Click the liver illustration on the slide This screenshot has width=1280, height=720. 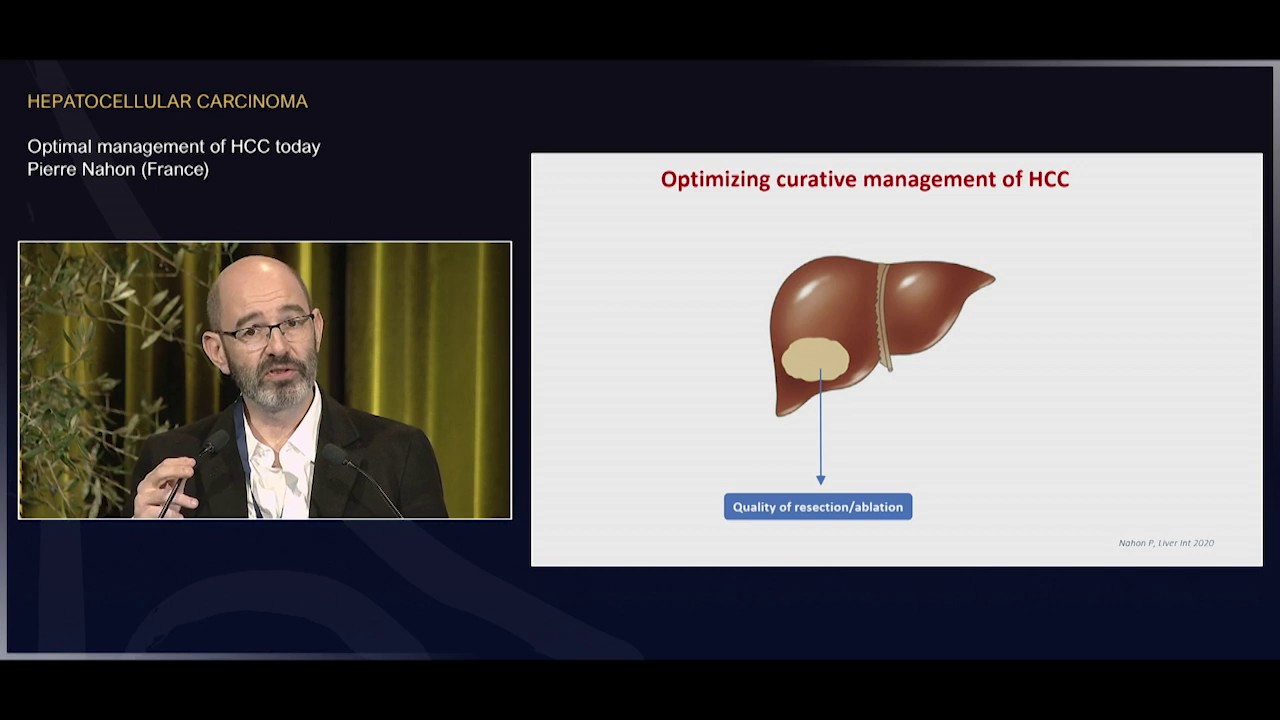pyautogui.click(x=882, y=335)
